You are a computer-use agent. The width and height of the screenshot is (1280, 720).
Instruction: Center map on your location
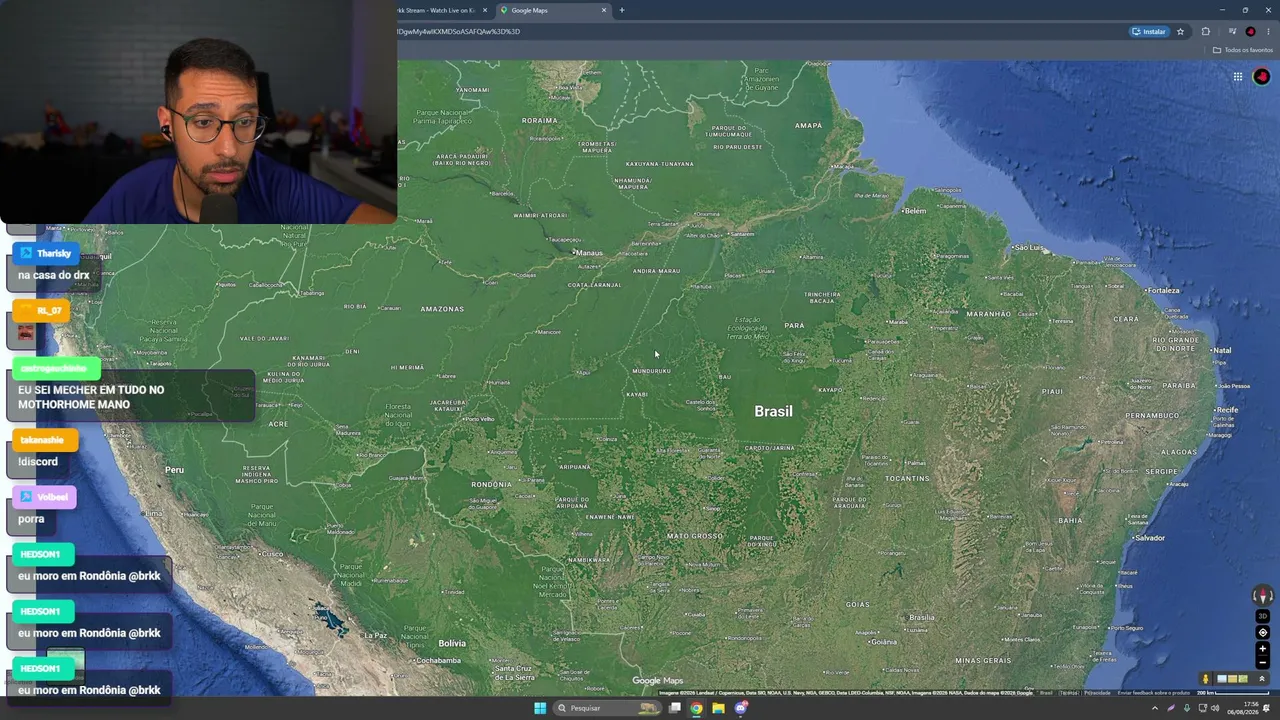coord(1262,632)
